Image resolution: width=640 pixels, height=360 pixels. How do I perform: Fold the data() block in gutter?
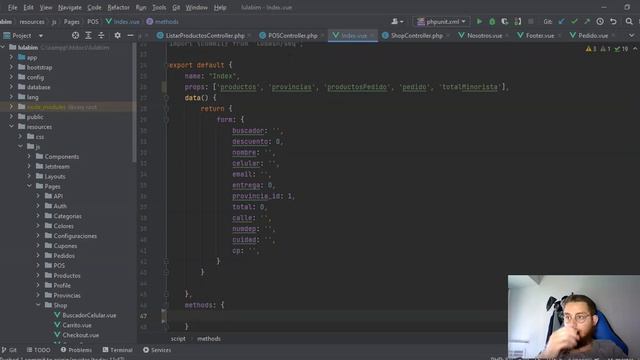(166, 98)
